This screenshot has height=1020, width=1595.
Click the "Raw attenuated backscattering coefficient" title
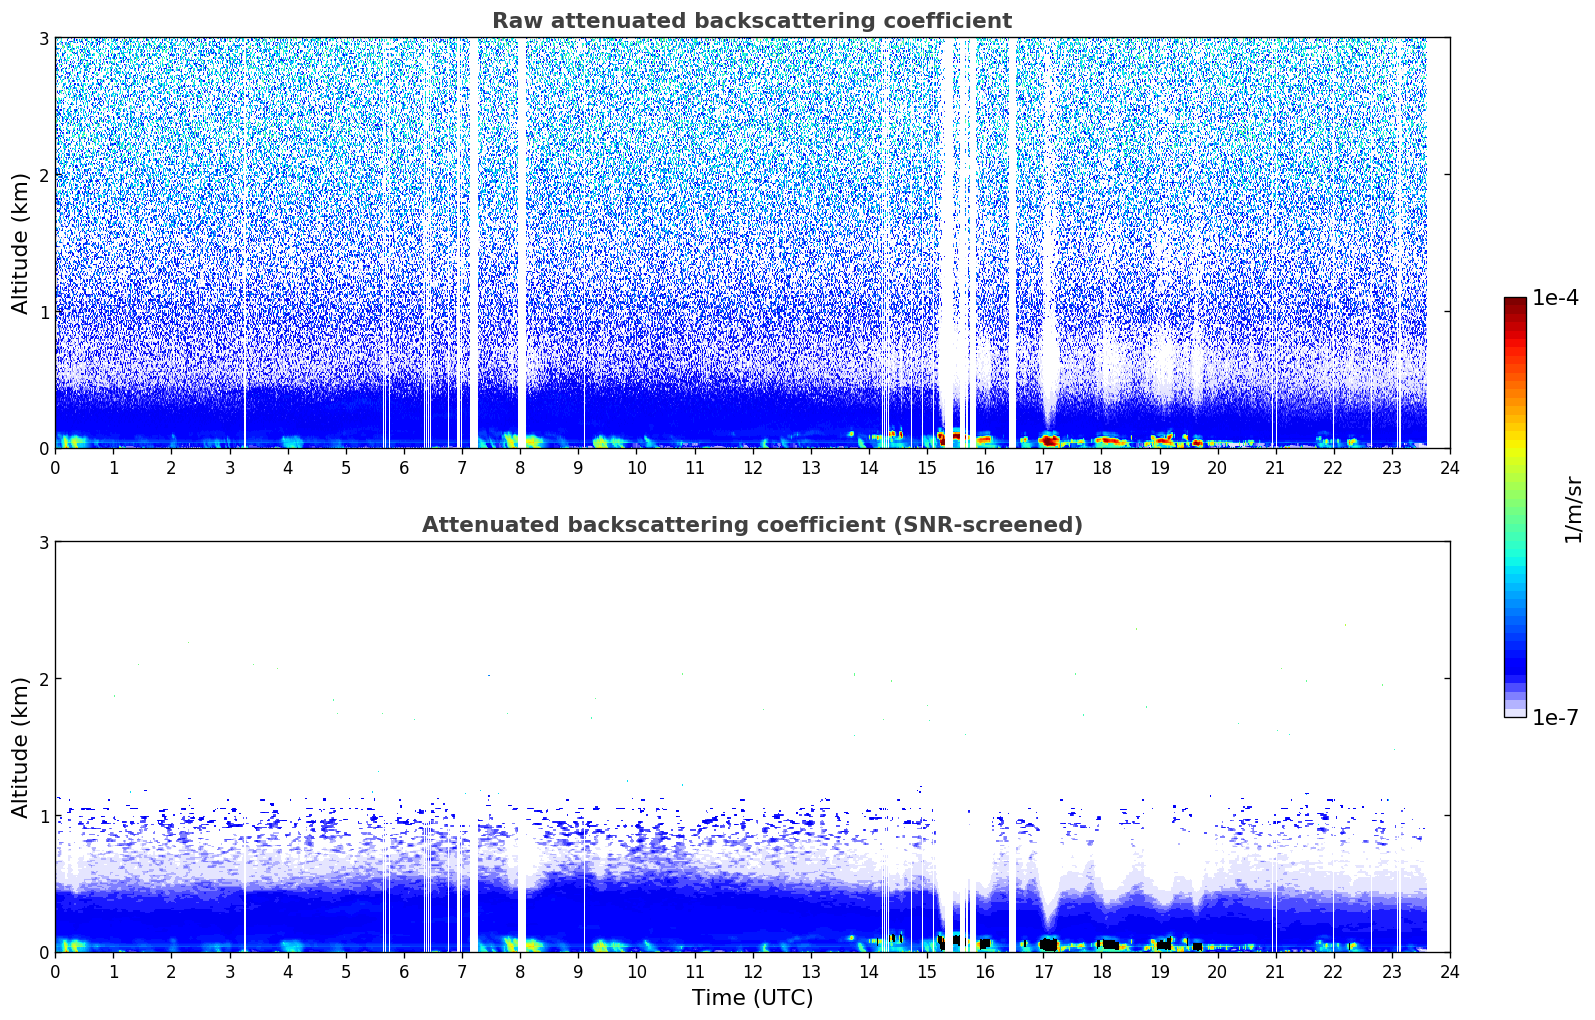click(751, 21)
